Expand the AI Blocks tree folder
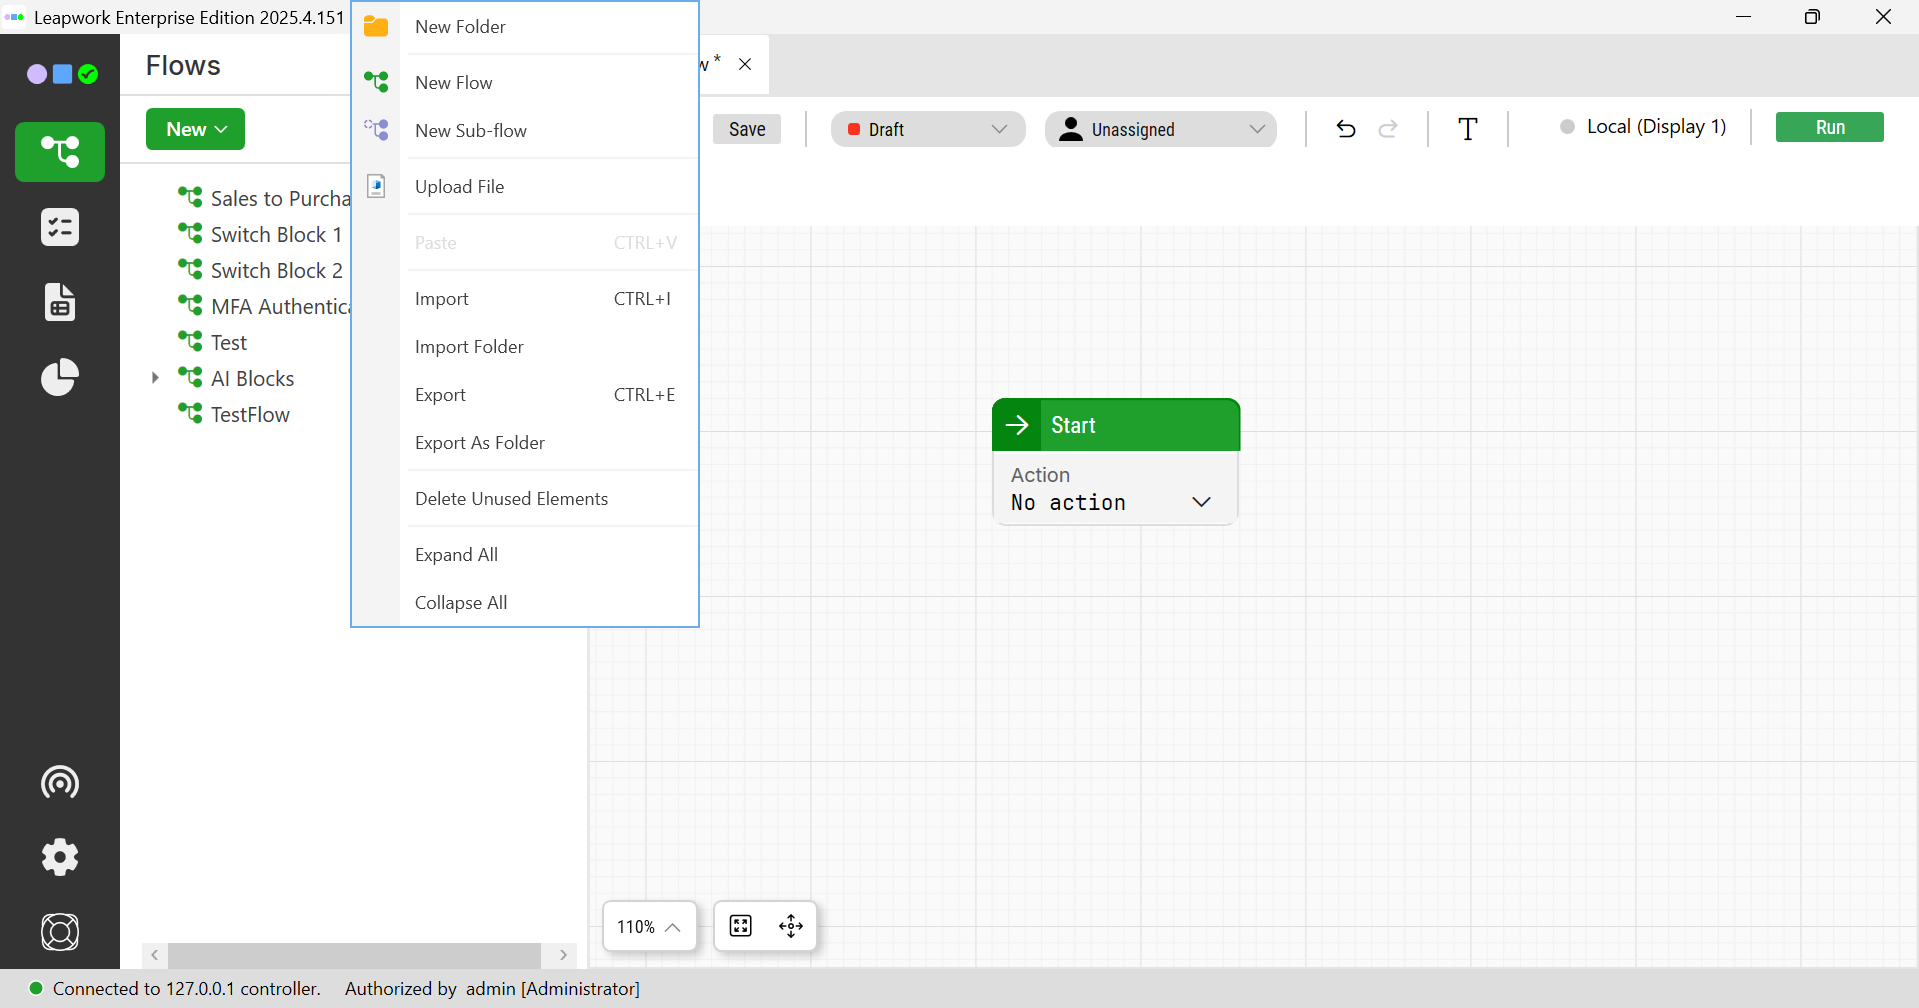 tap(155, 378)
